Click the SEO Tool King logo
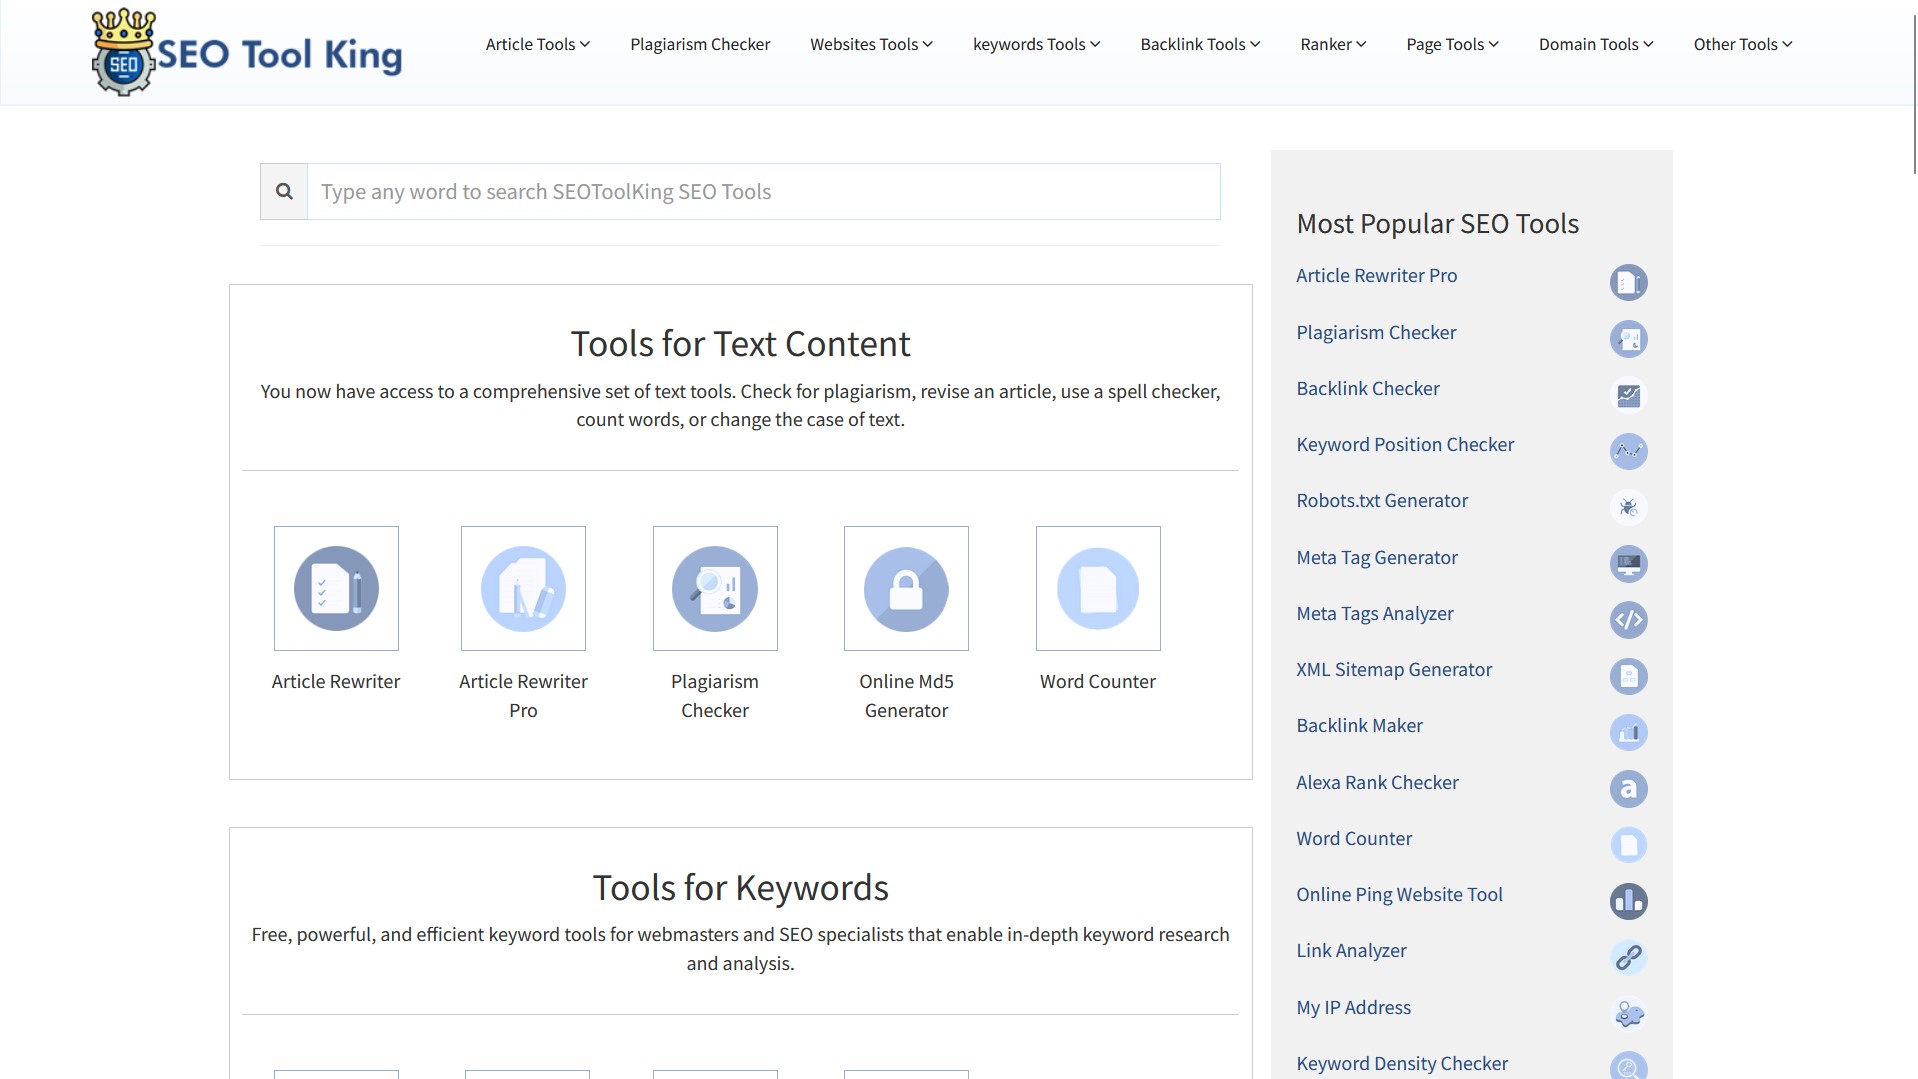The height and width of the screenshot is (1079, 1918). coord(247,53)
